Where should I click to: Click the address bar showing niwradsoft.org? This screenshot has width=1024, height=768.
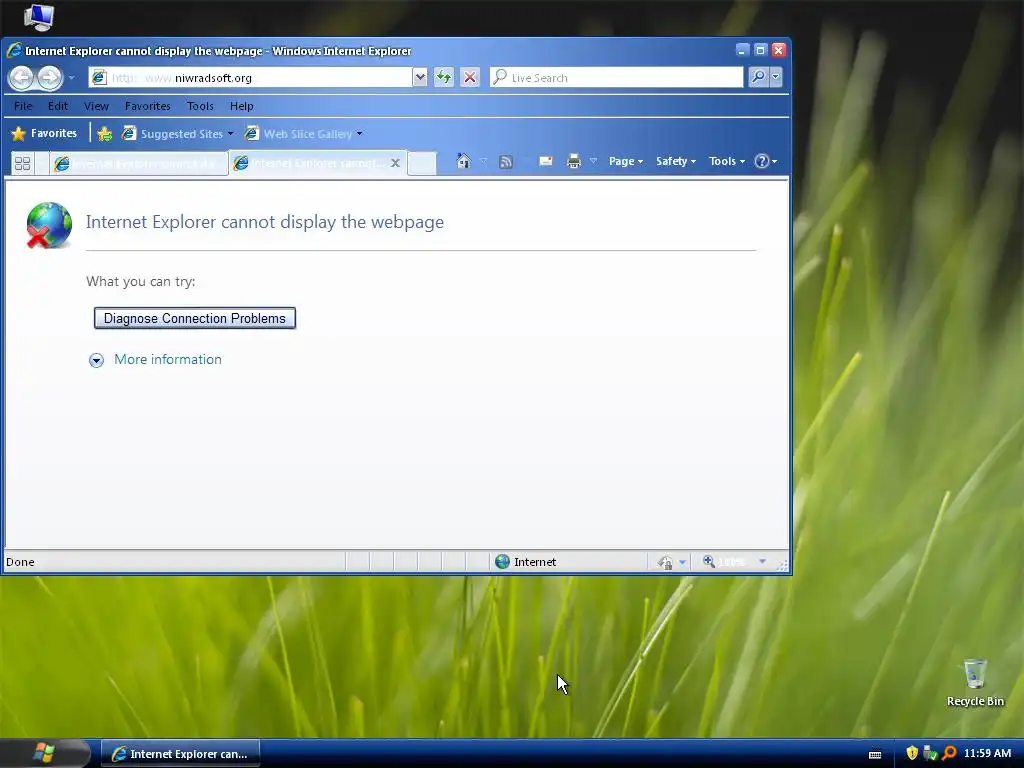click(x=251, y=78)
